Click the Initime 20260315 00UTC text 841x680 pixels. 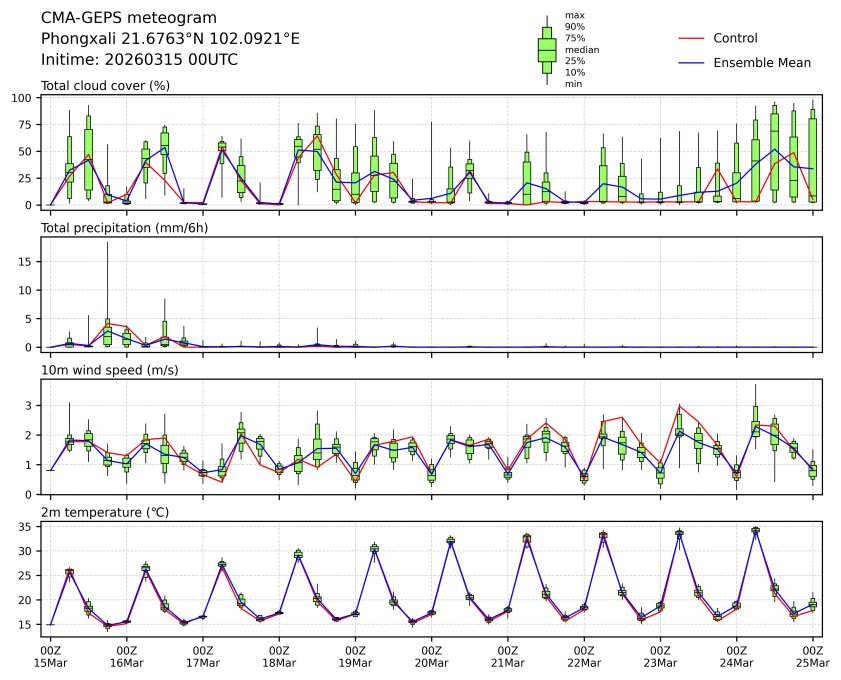(x=139, y=59)
